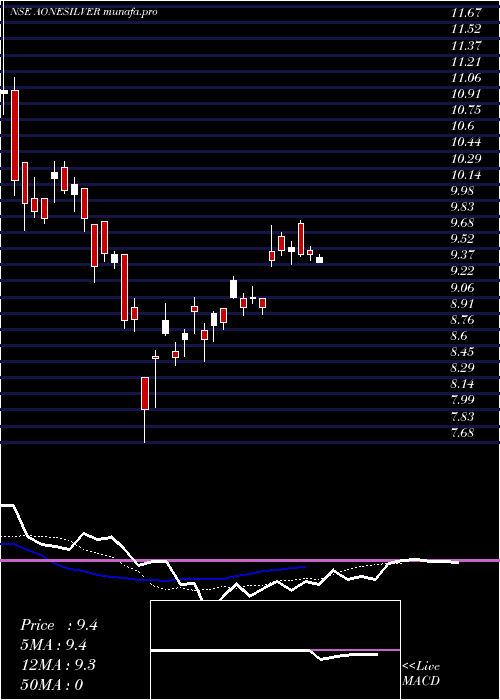Click the 10.14 price axis label
500x700 pixels.
[466, 175]
